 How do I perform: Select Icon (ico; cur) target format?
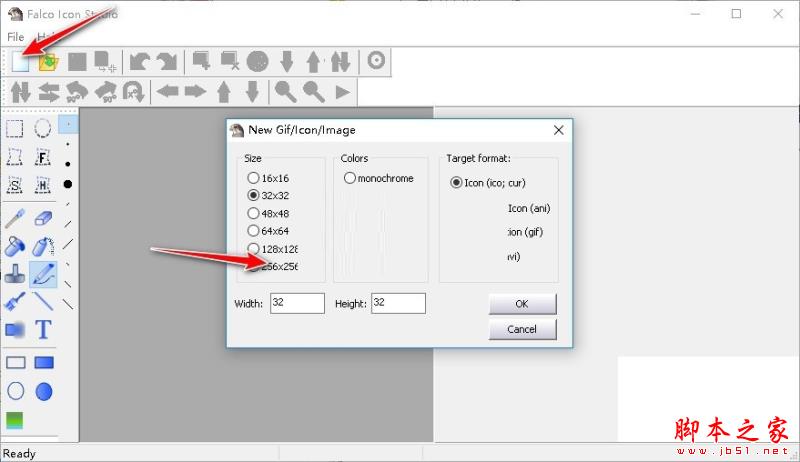[488, 183]
